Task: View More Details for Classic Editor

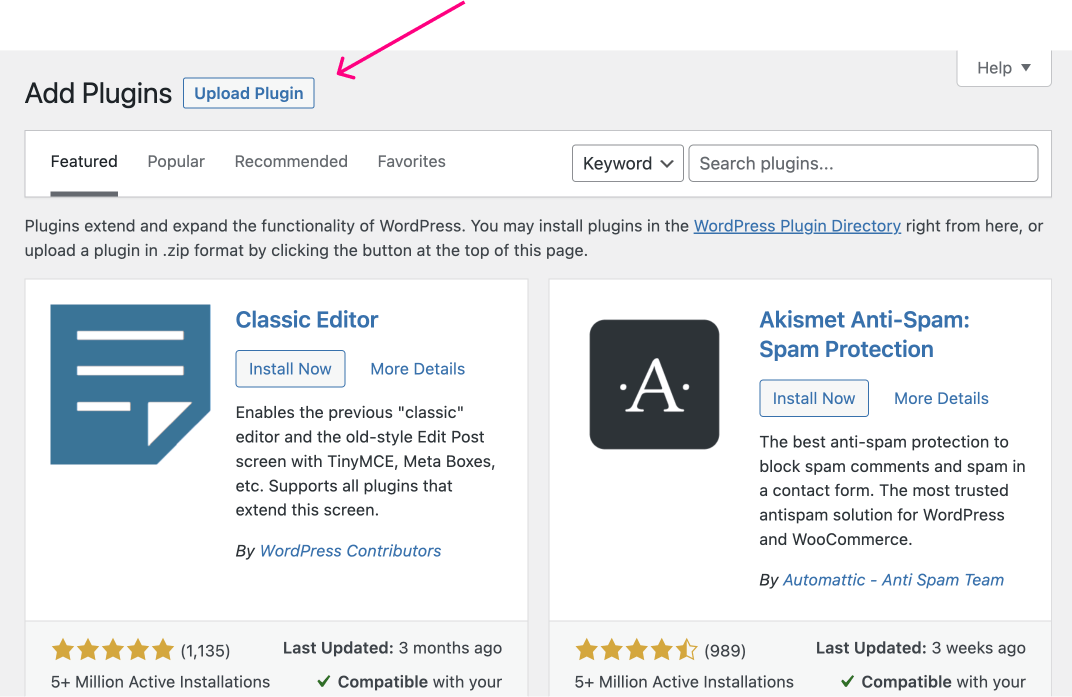Action: click(x=417, y=369)
